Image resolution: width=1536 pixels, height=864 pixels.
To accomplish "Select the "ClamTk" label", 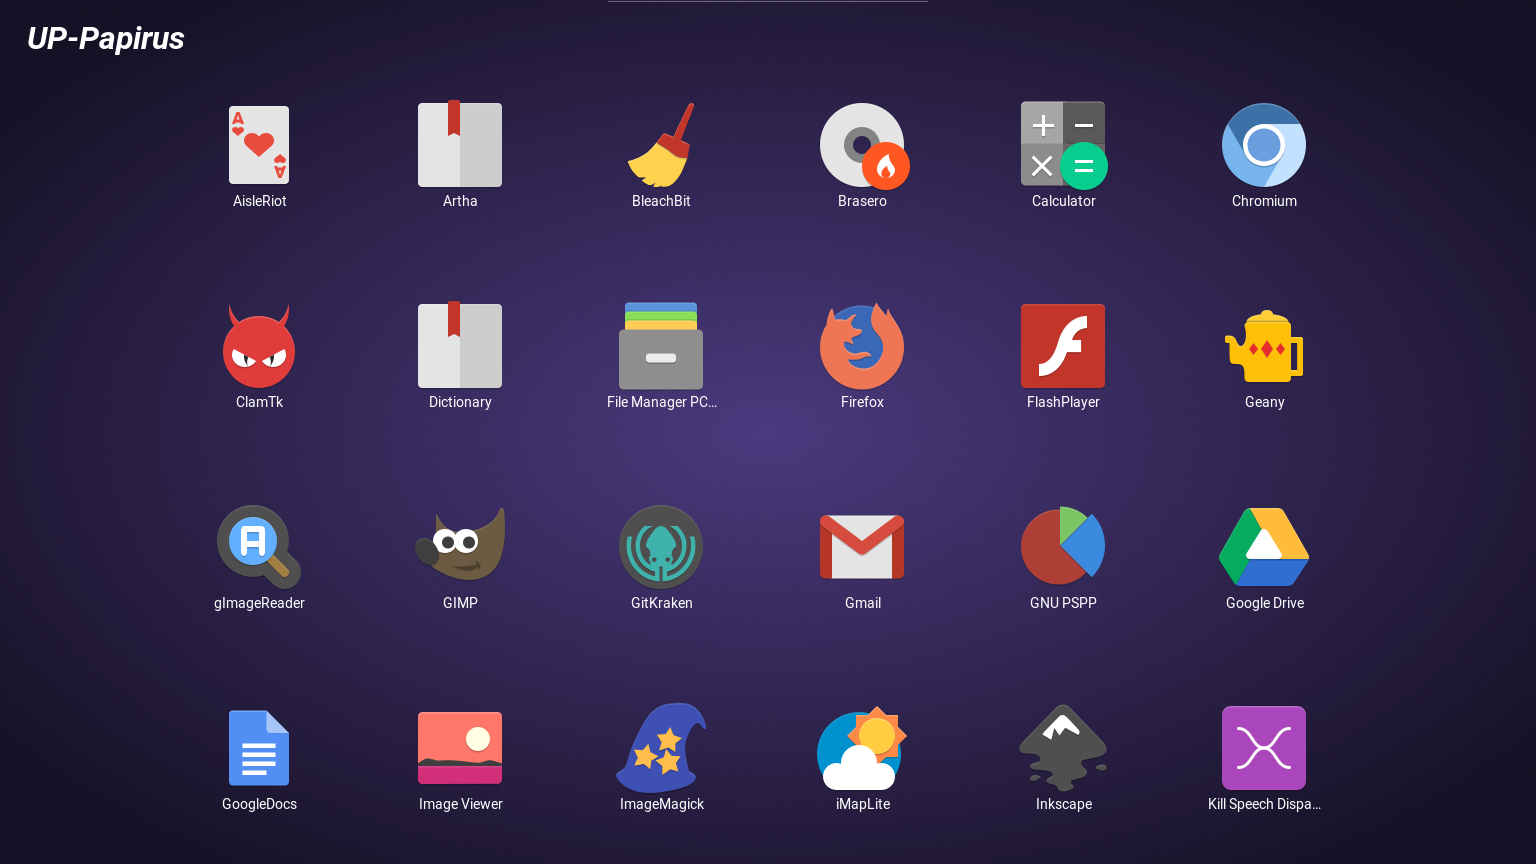I will point(259,402).
